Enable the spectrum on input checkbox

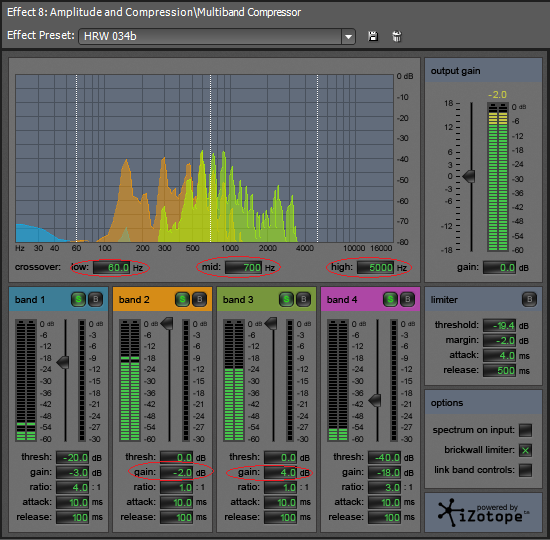[x=525, y=430]
